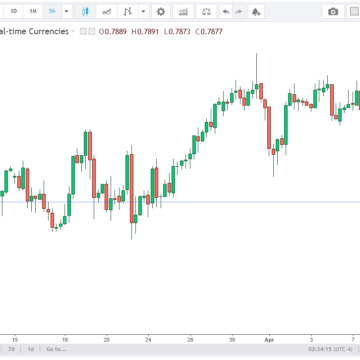Take a chart snapshot with camera icon
The height and width of the screenshot is (360, 360).
click(333, 12)
